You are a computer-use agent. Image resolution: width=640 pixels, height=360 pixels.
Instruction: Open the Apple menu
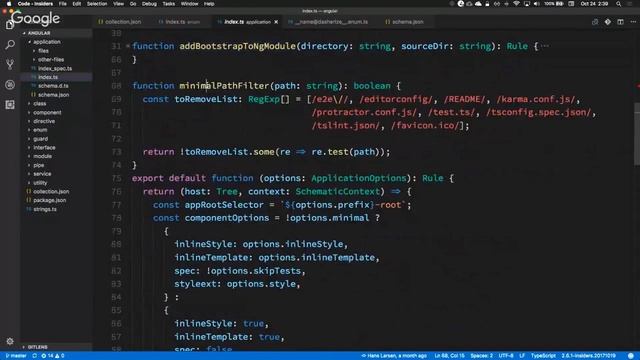pos(9,4)
